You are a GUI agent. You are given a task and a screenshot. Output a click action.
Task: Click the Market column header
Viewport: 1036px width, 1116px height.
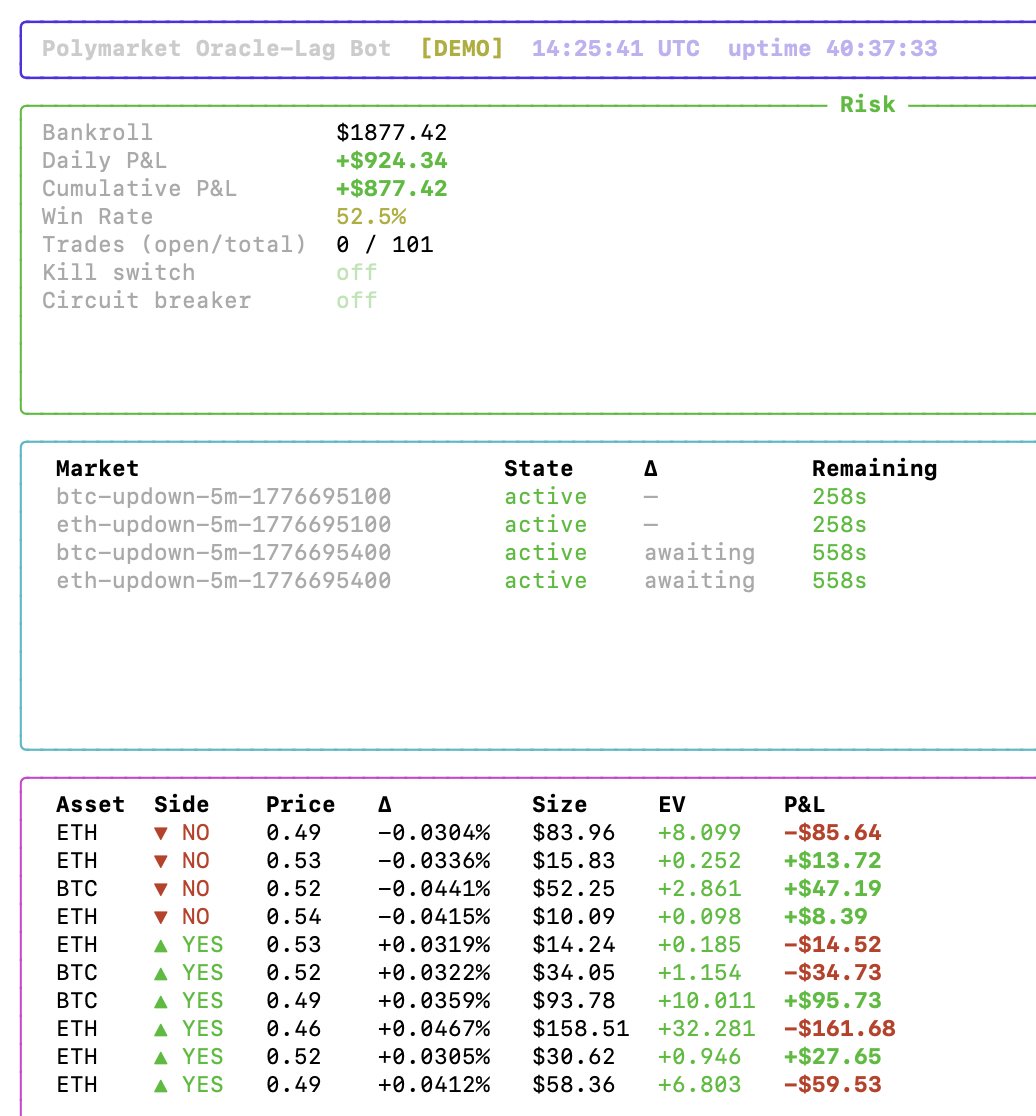97,468
